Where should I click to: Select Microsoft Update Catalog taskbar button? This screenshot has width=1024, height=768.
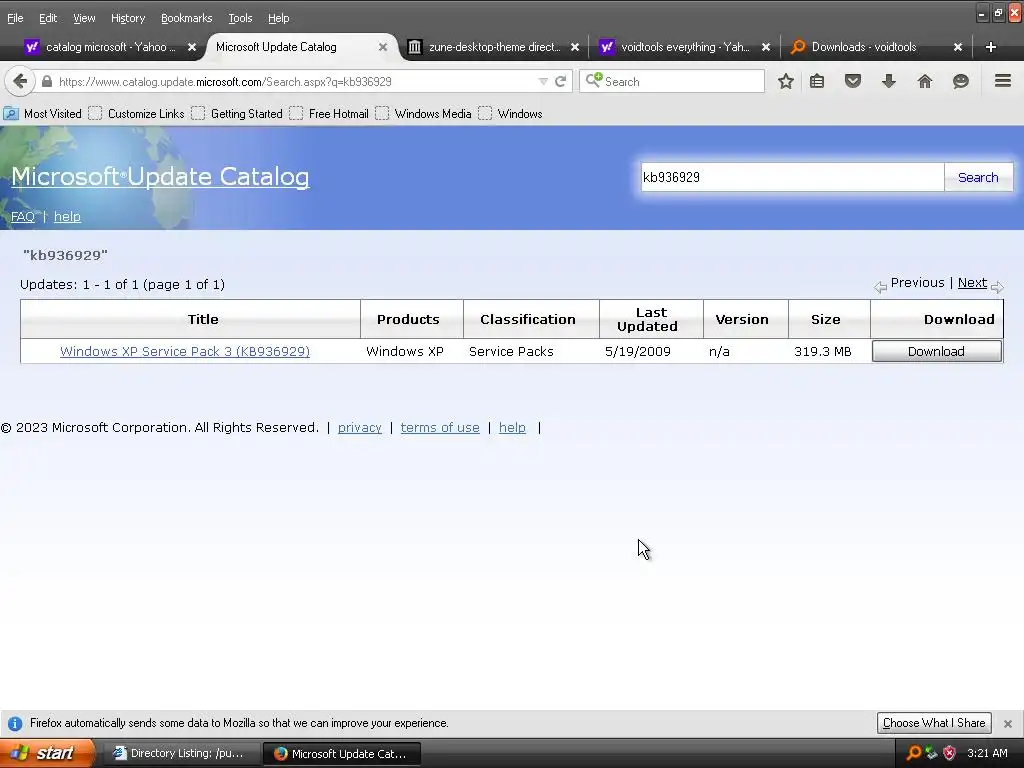pos(342,754)
